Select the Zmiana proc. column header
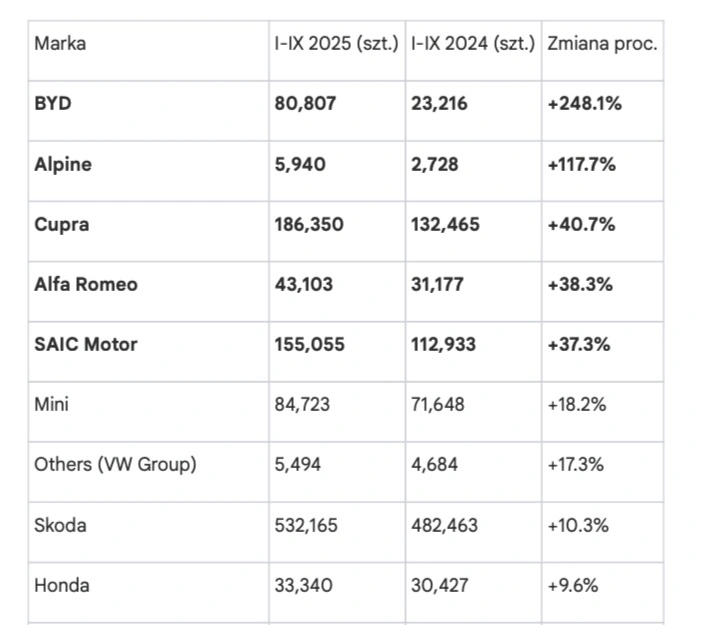The height and width of the screenshot is (625, 704). point(602,44)
